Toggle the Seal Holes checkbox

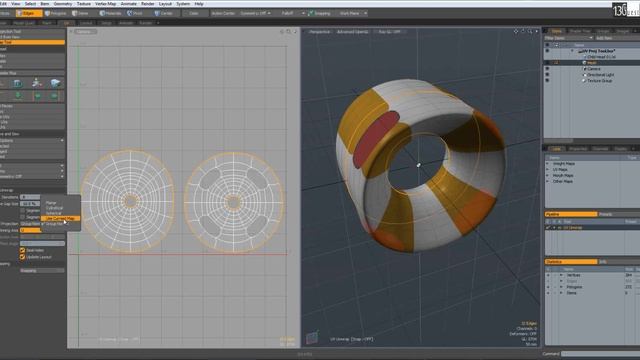click(x=22, y=251)
